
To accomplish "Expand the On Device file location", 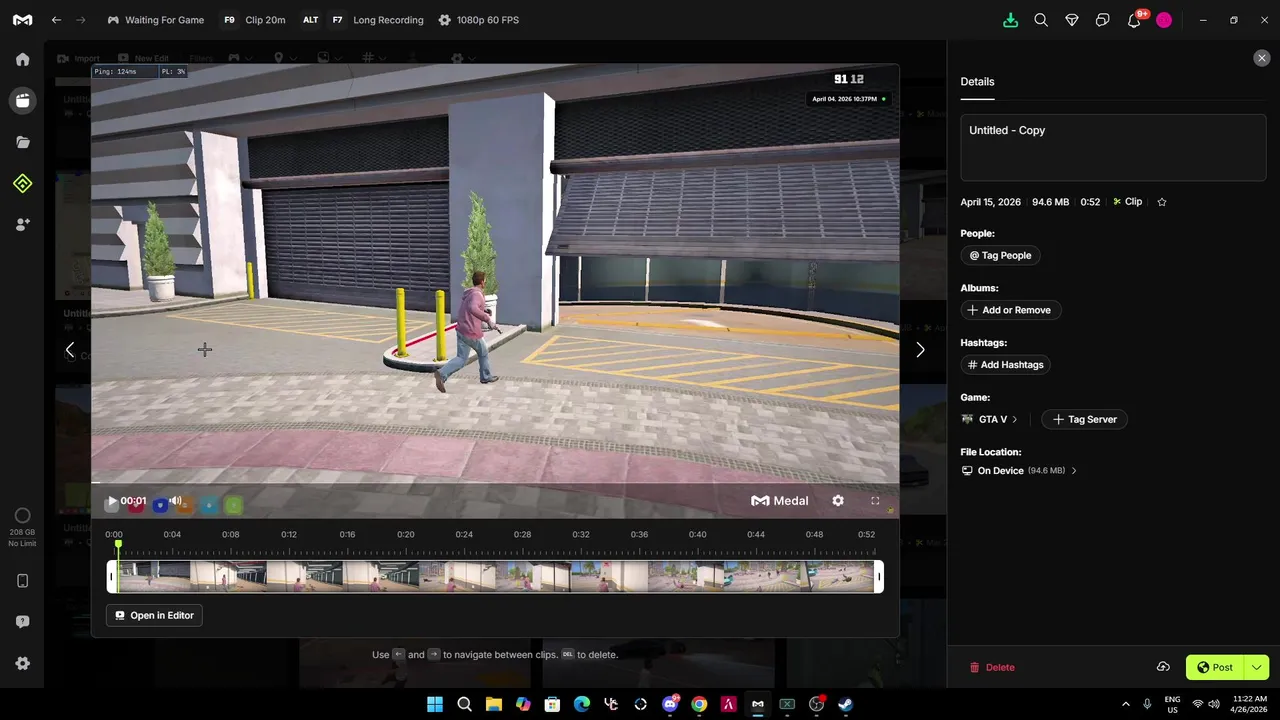I will click(x=1019, y=471).
